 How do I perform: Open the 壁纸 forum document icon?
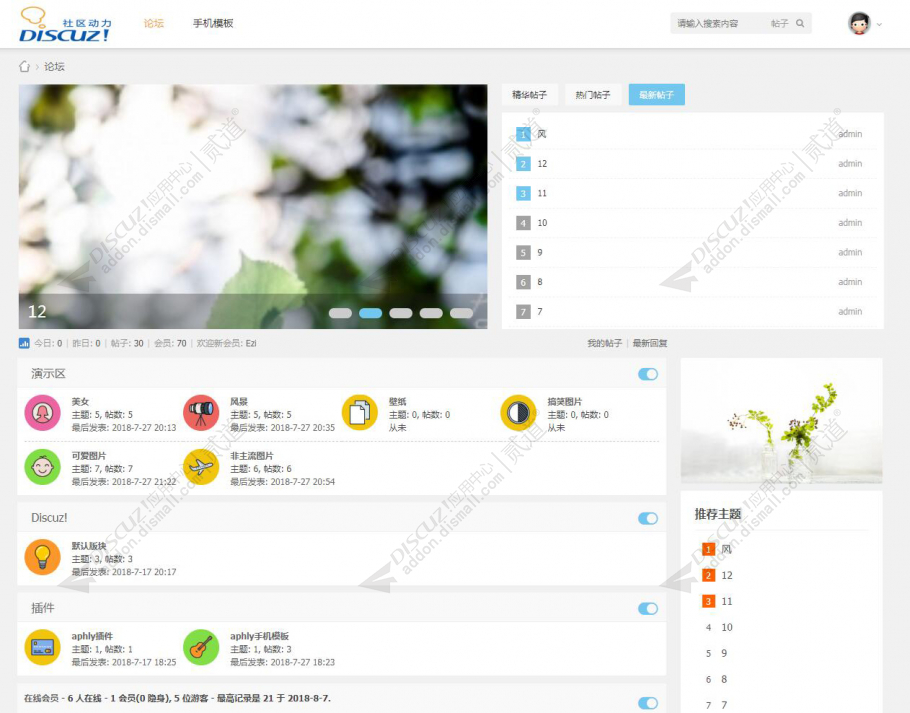[360, 412]
